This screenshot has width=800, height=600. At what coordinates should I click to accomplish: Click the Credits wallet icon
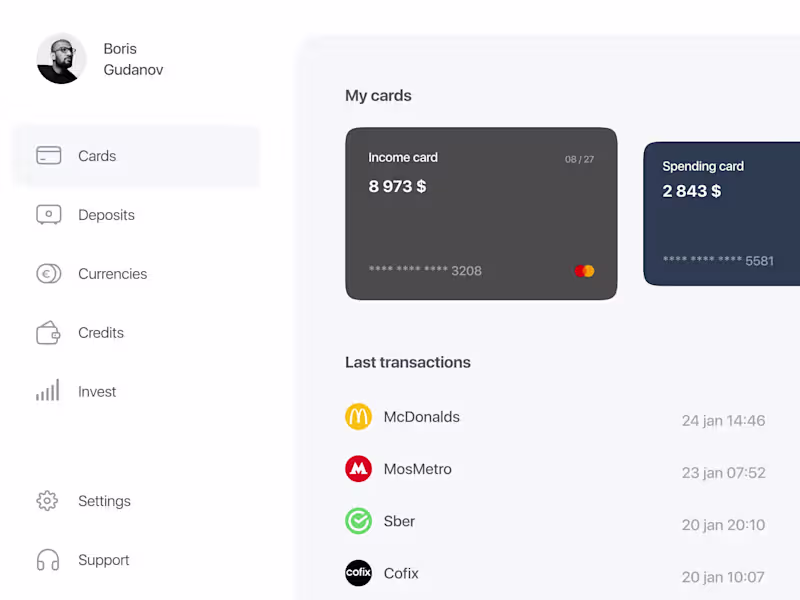tap(48, 333)
